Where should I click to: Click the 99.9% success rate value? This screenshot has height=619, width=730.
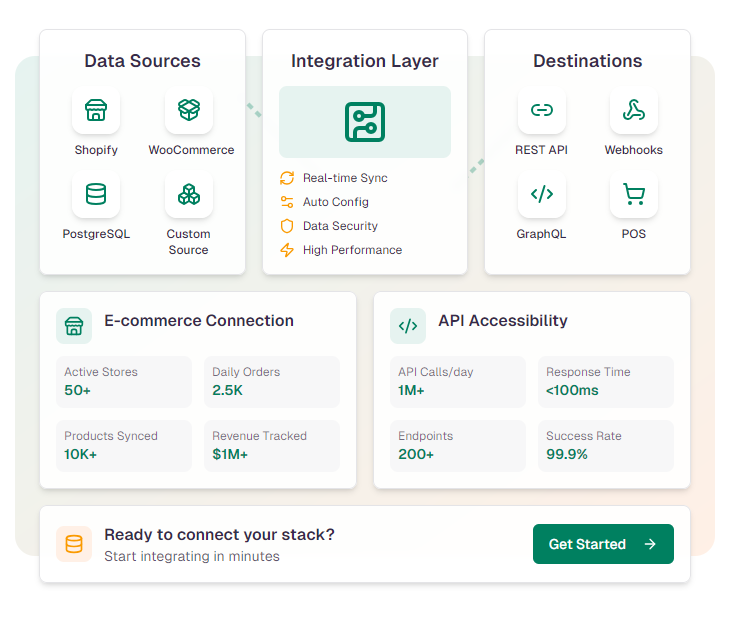tap(567, 454)
